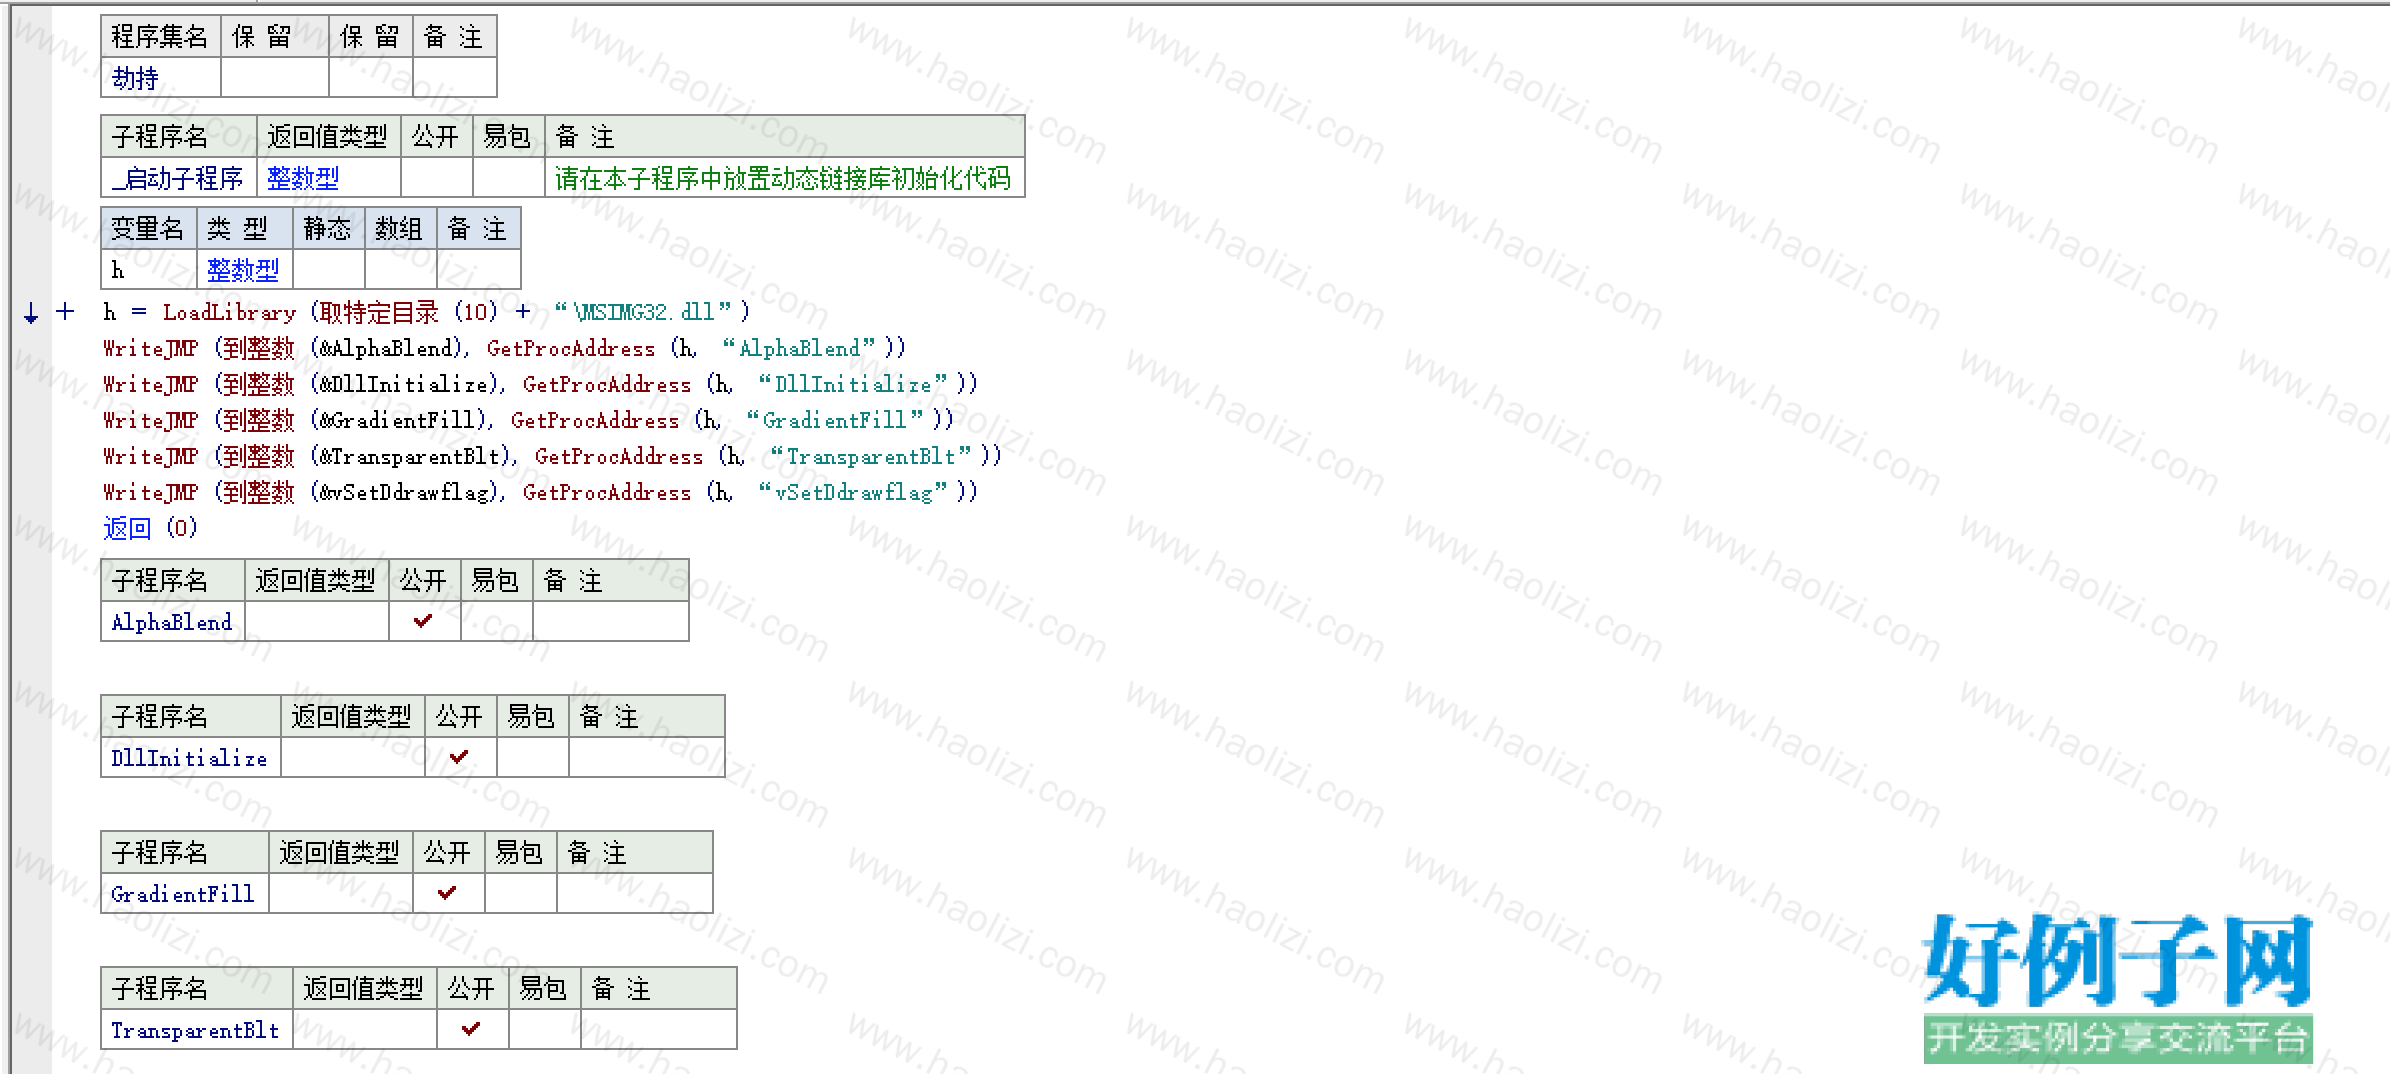Toggle the 公开 checkmark in the AlphaBlend row

[423, 621]
